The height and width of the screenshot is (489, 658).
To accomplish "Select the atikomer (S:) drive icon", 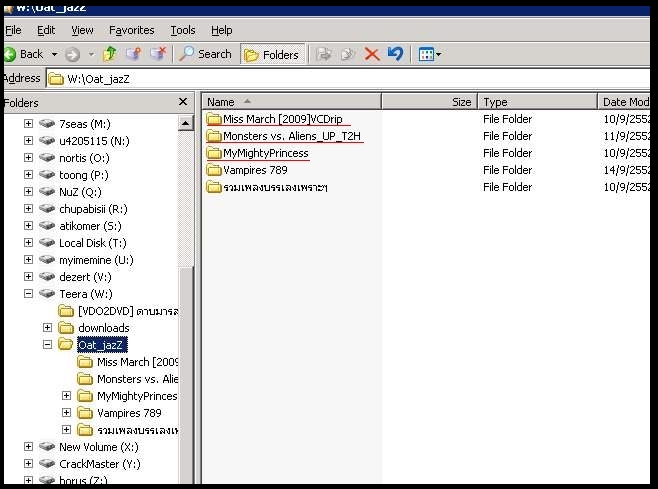I will coord(47,225).
